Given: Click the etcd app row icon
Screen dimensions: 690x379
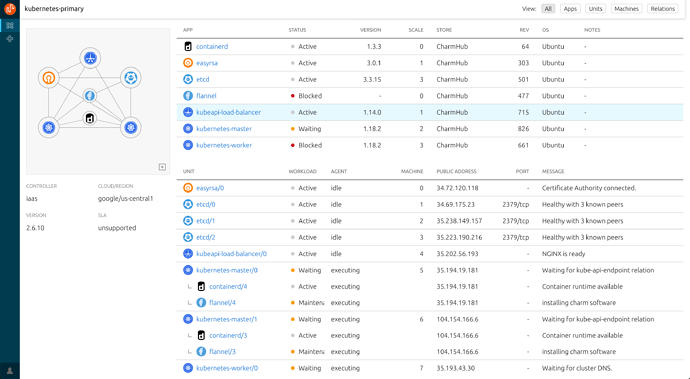Looking at the screenshot, I should (188, 79).
